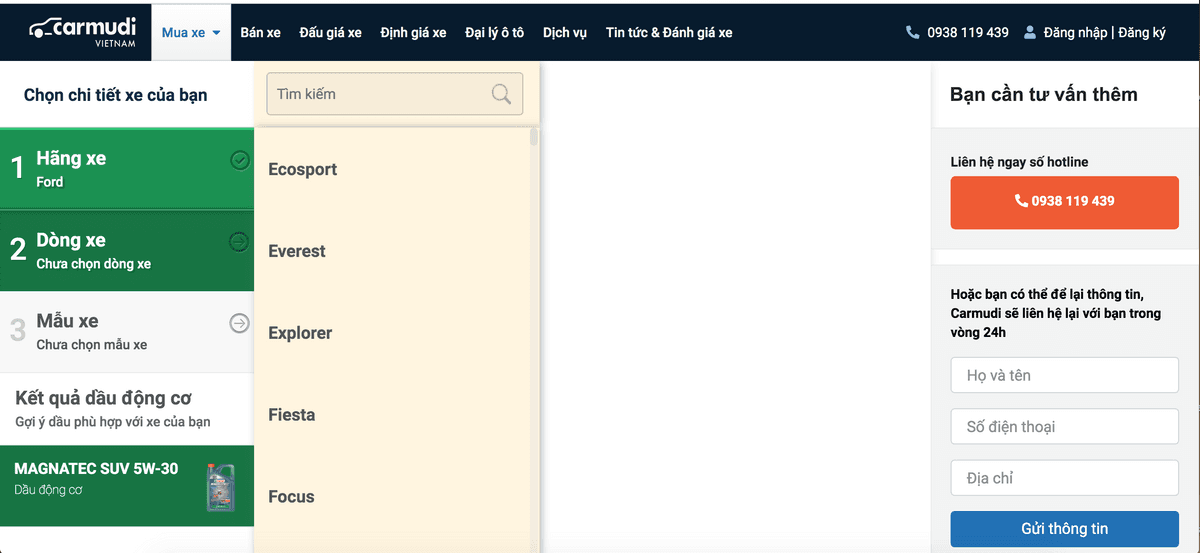Choose Ecosport in the model list
The width and height of the screenshot is (1200, 553).
coord(302,169)
